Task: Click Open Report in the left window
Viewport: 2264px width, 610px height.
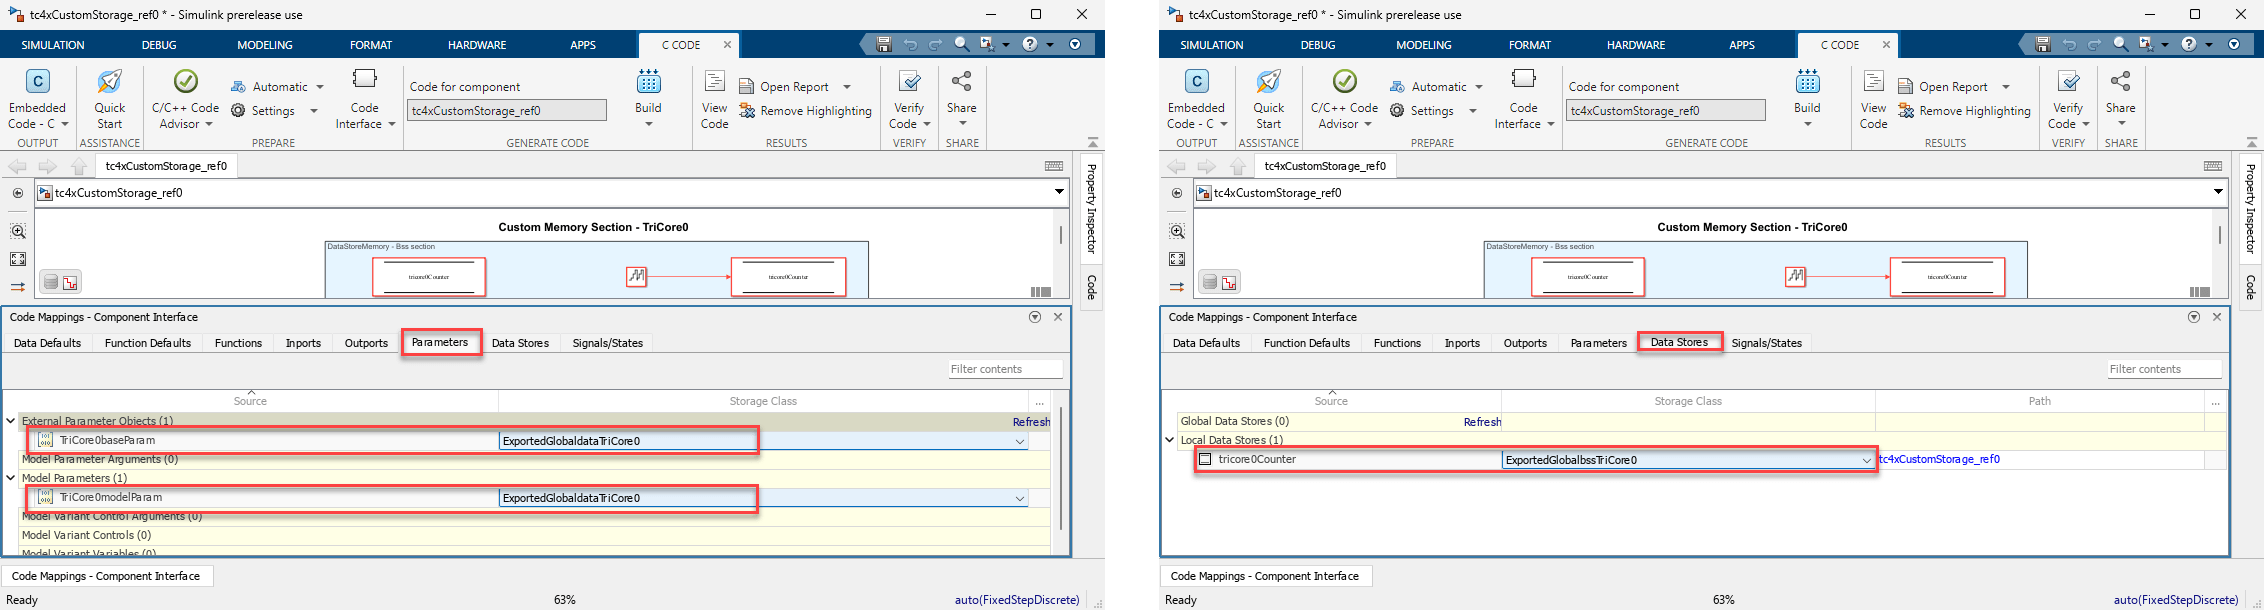Action: [x=794, y=87]
